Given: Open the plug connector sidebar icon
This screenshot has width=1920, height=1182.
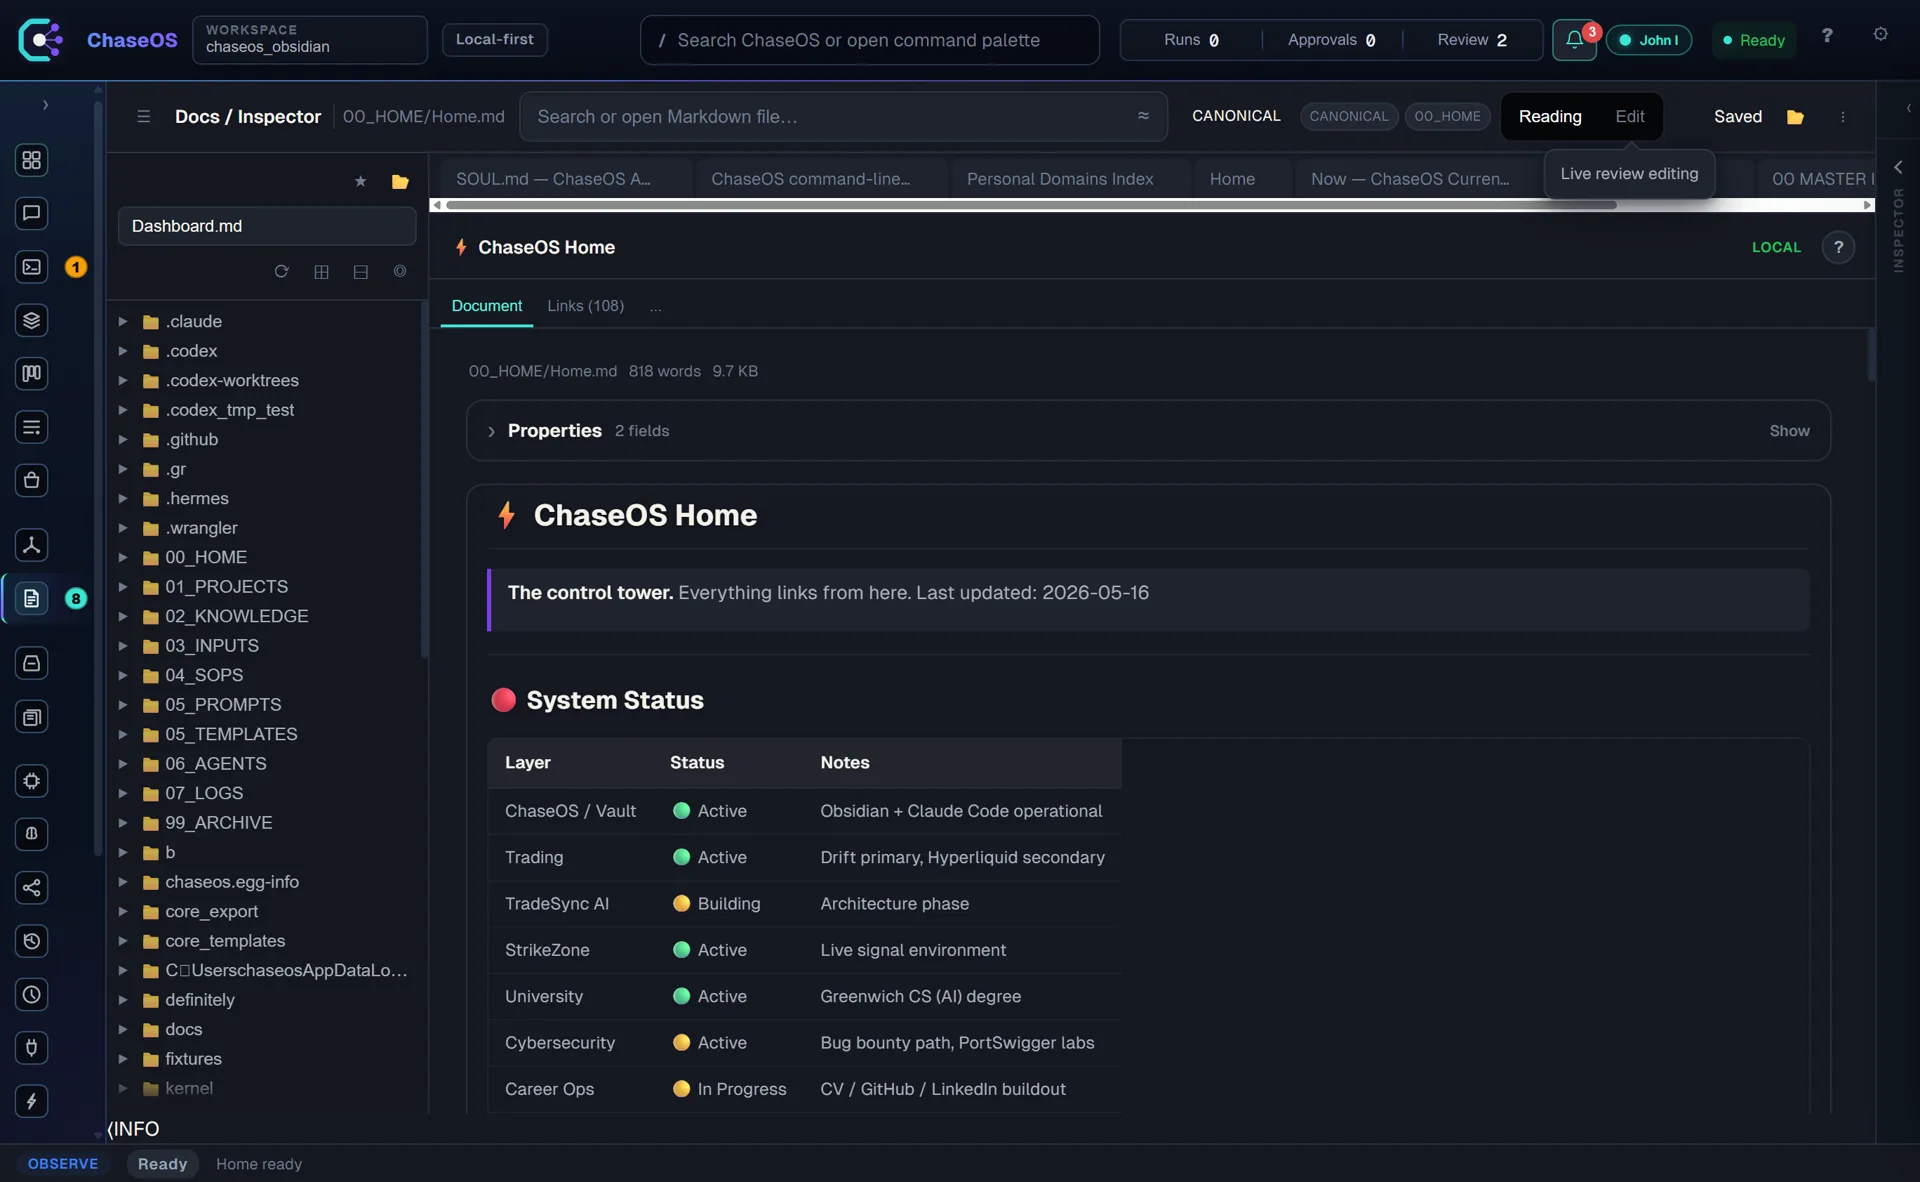Looking at the screenshot, I should pos(31,1048).
